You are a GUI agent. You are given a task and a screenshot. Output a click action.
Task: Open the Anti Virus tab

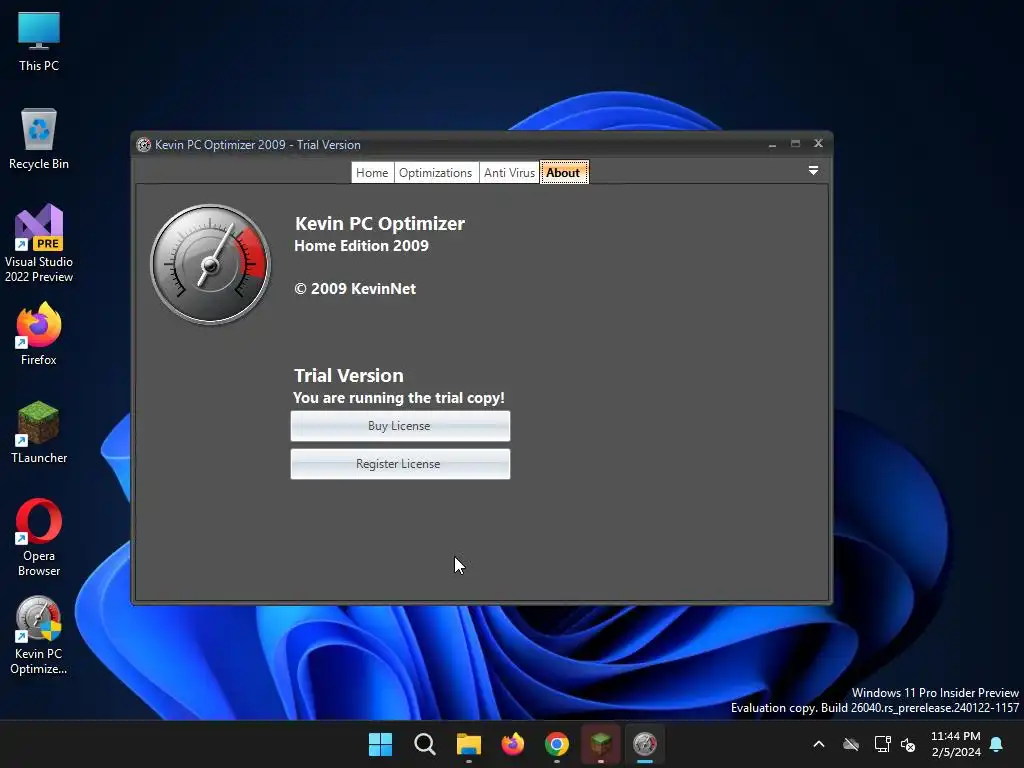click(509, 172)
